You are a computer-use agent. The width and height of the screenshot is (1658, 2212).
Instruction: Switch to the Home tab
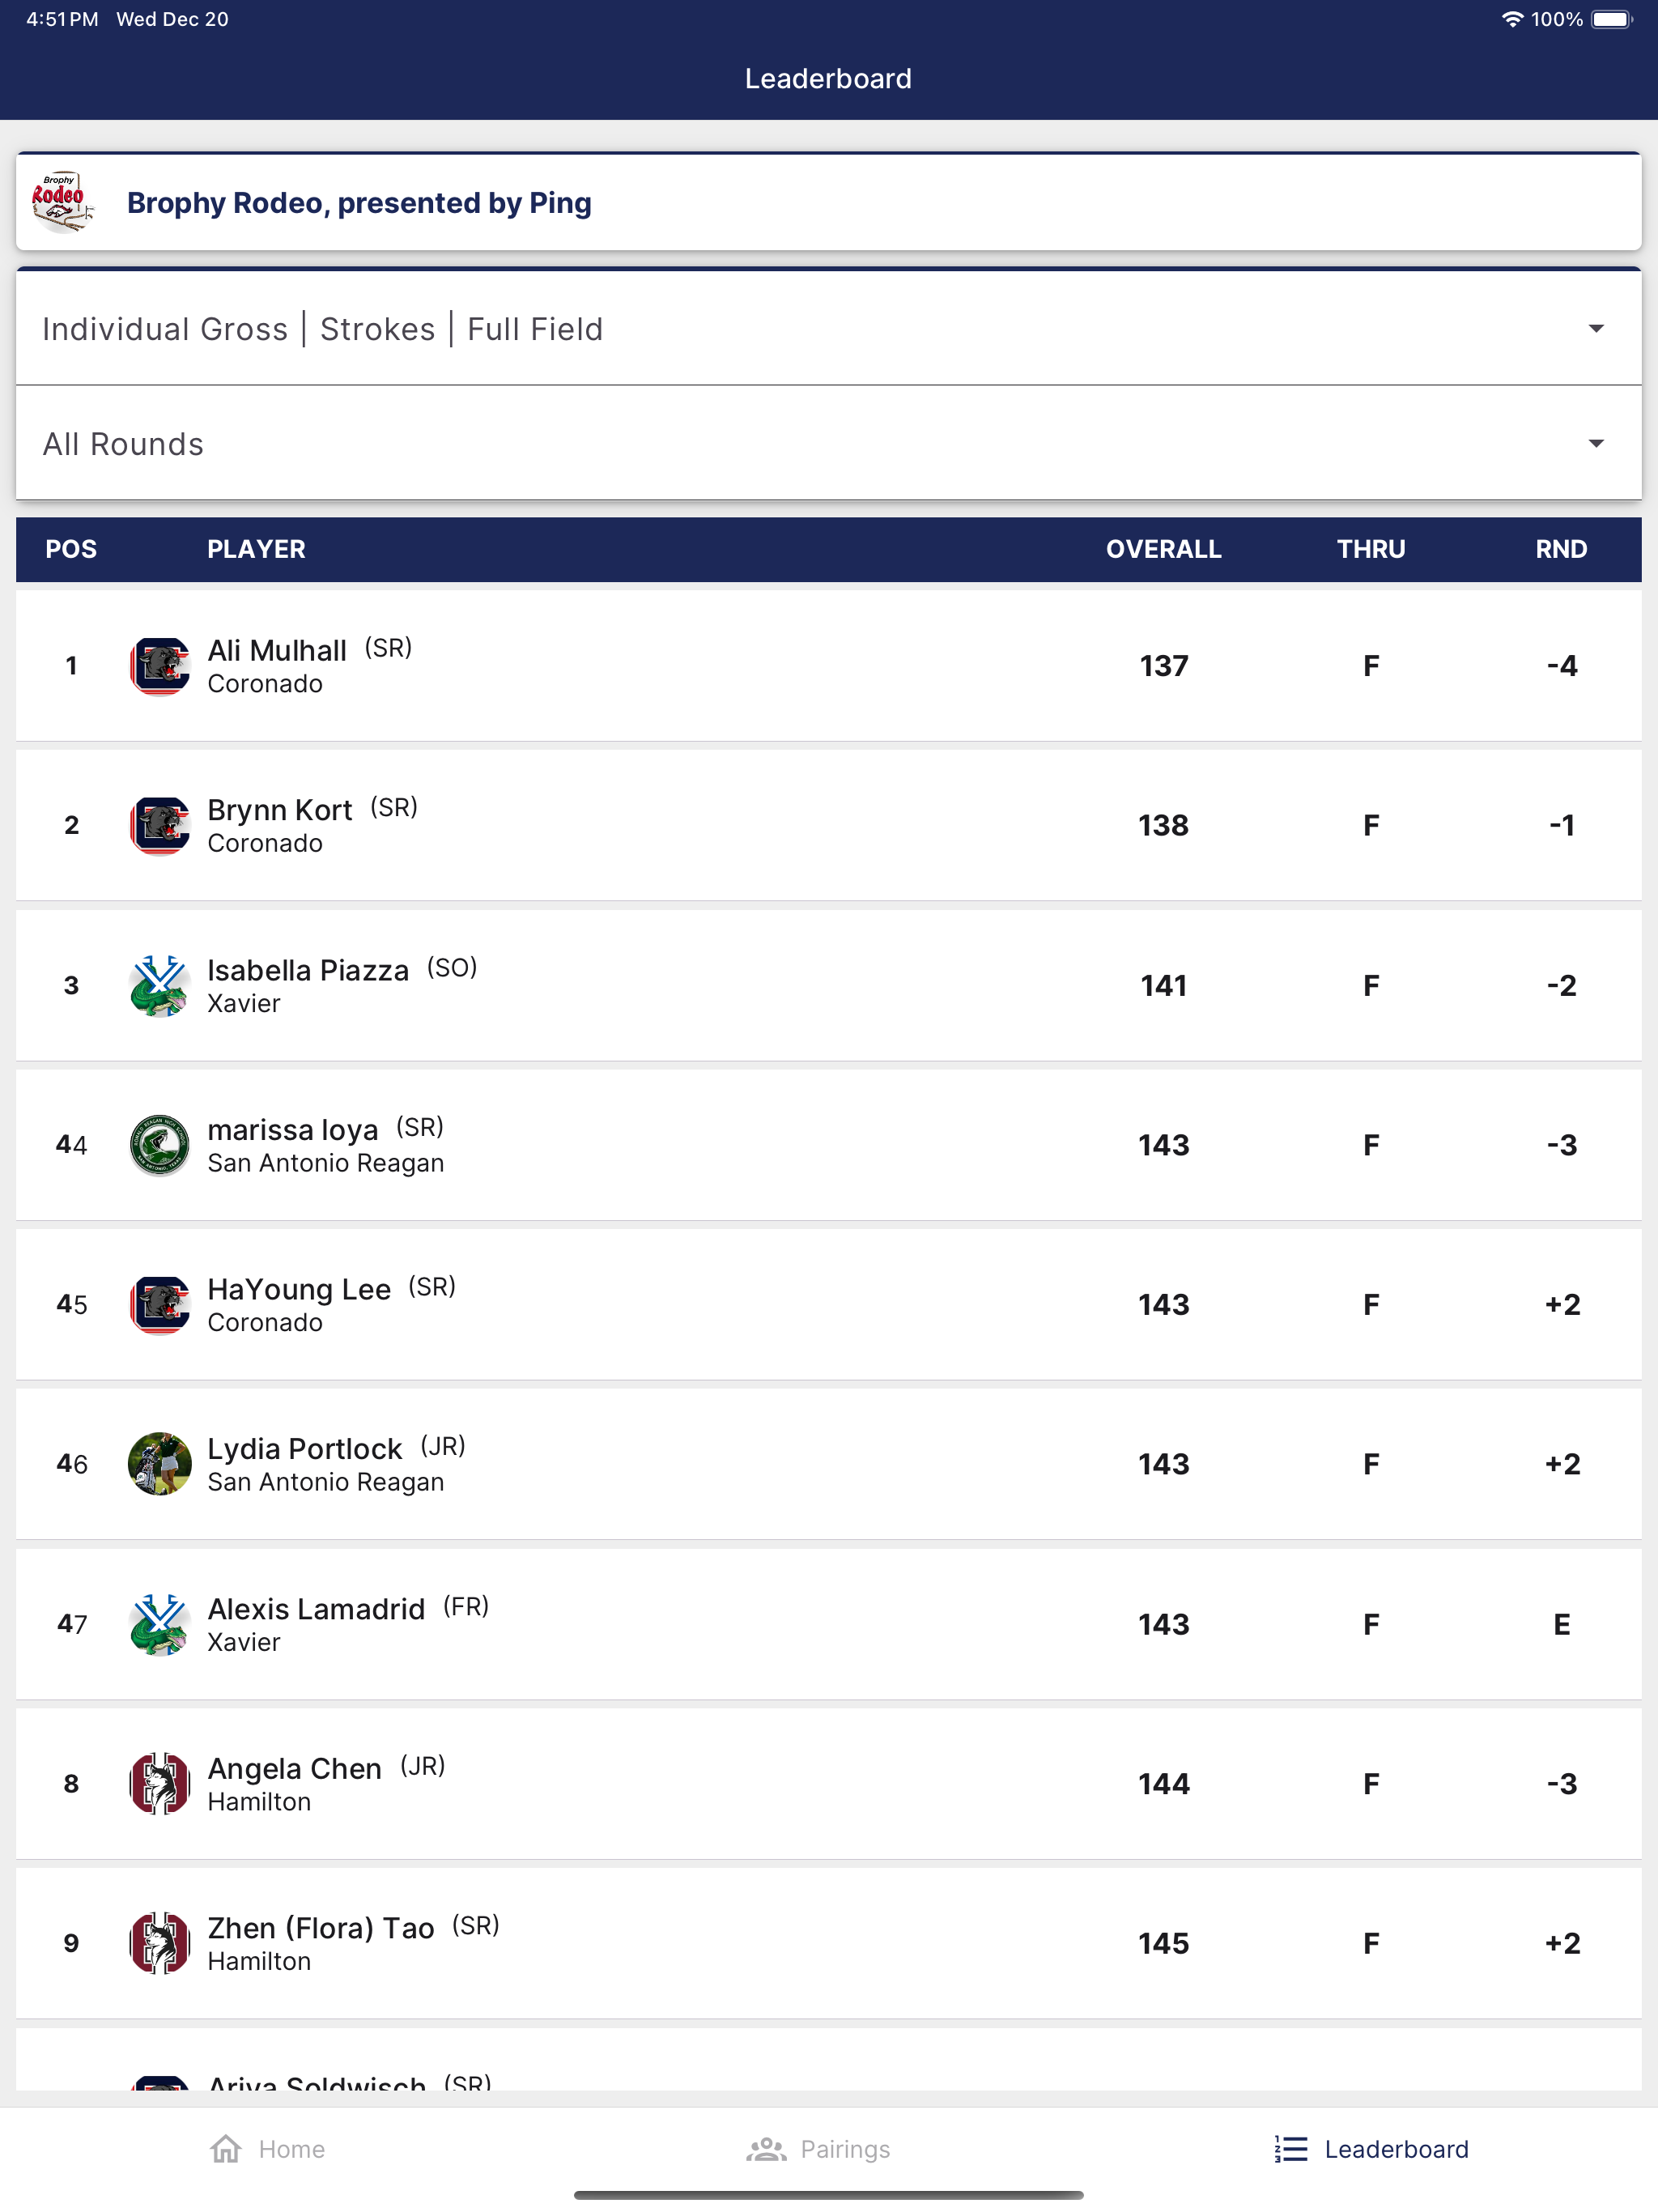(x=267, y=2149)
